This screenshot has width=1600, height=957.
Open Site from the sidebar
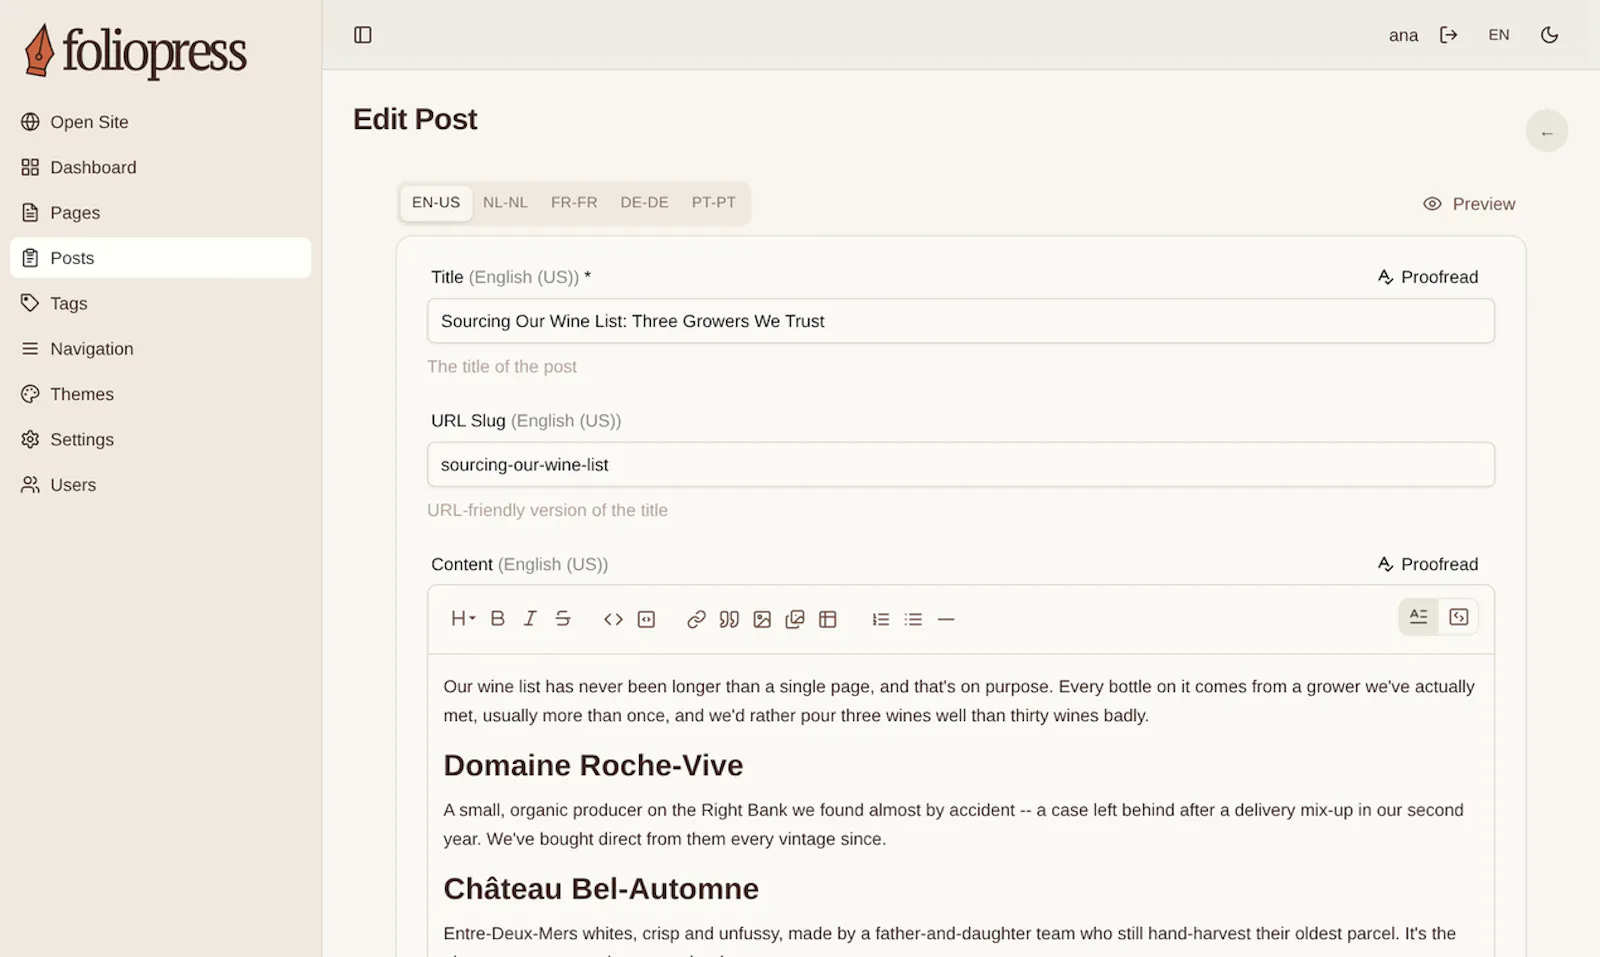tap(161, 122)
